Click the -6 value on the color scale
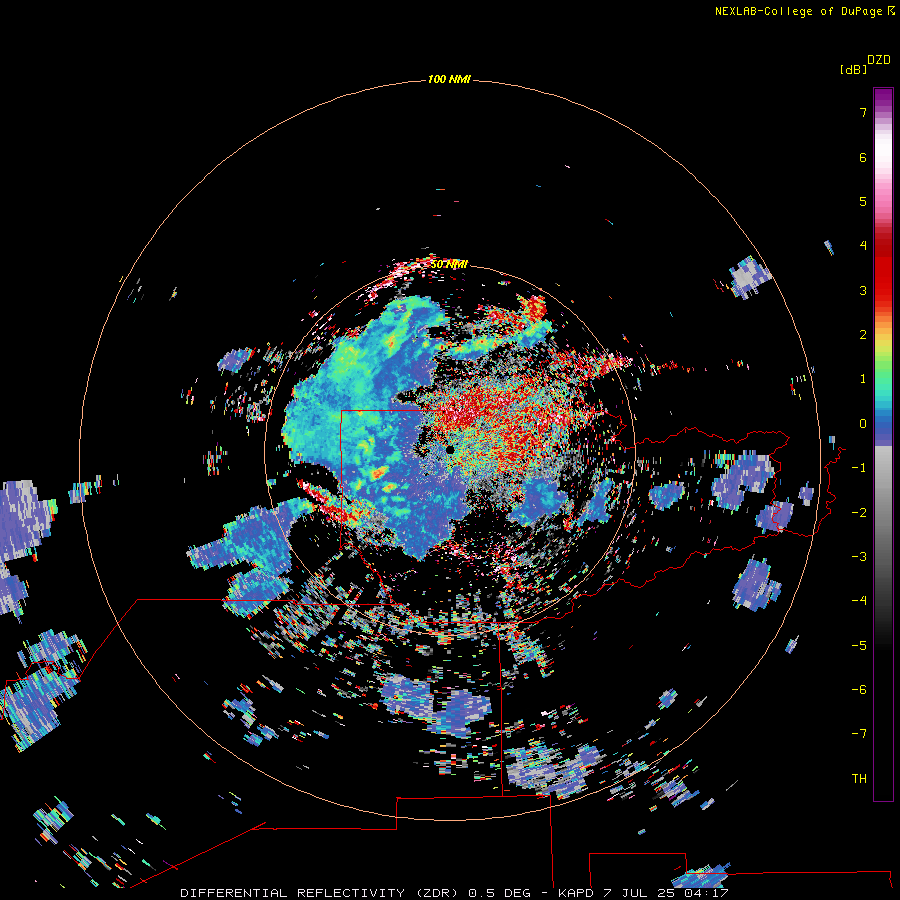This screenshot has width=900, height=900. click(859, 690)
